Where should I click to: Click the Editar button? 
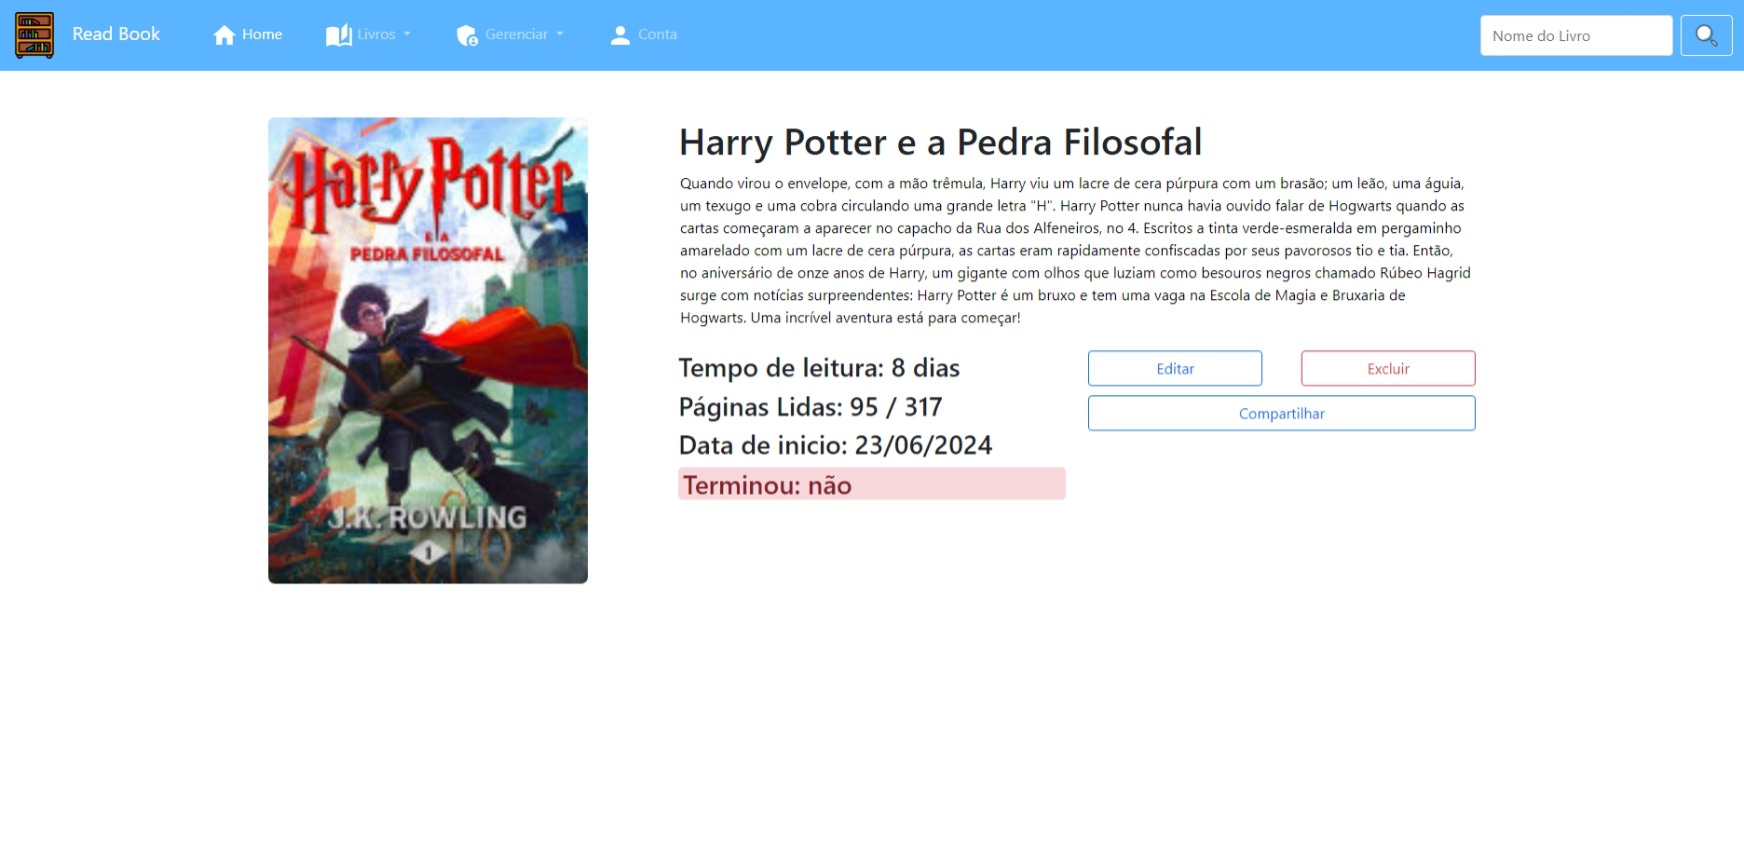[x=1175, y=368]
